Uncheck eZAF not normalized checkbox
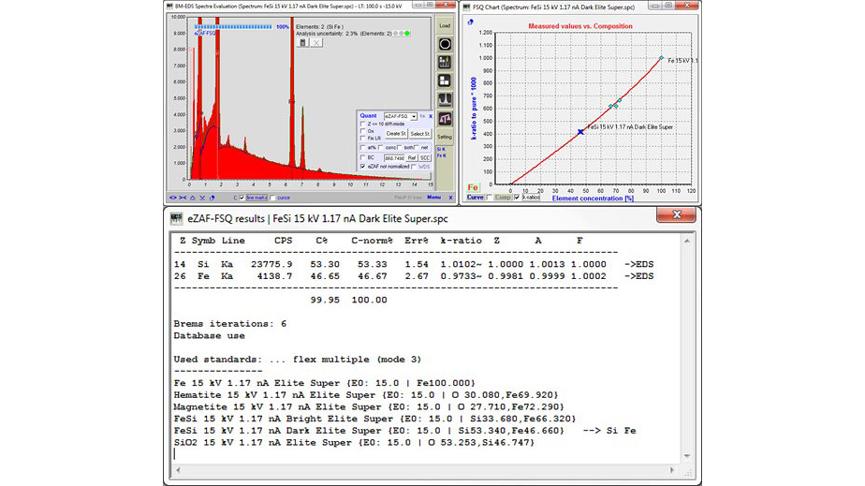This screenshot has width=865, height=486. coord(363,167)
